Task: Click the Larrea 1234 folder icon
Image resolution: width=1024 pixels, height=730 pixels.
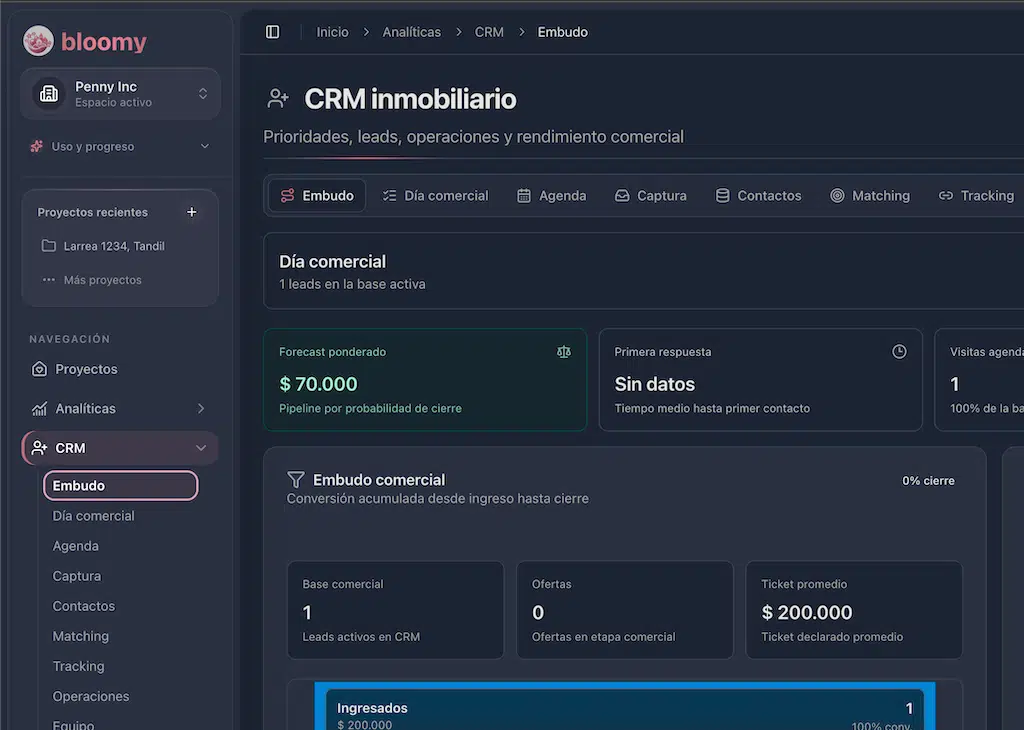Action: [x=48, y=246]
